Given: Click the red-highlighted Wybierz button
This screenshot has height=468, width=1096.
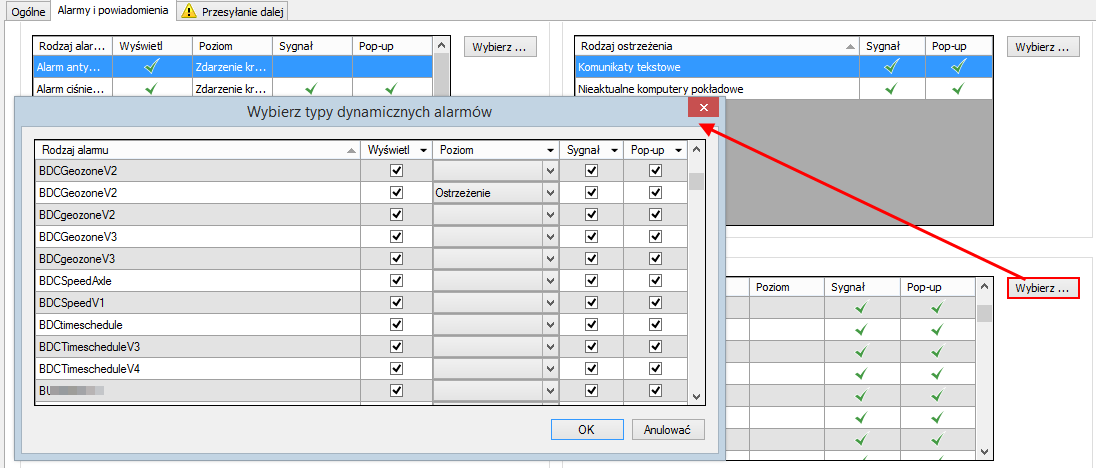Looking at the screenshot, I should pos(1042,289).
